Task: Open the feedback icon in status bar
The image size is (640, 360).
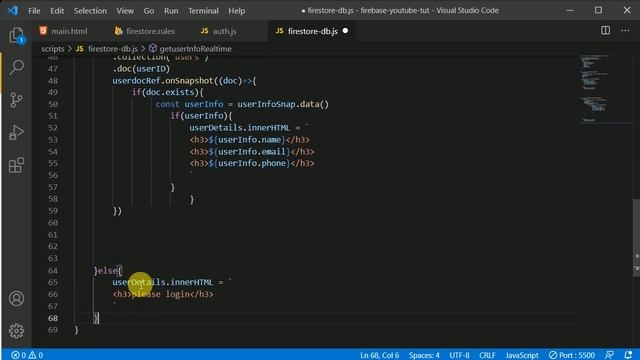Action: tap(609, 355)
